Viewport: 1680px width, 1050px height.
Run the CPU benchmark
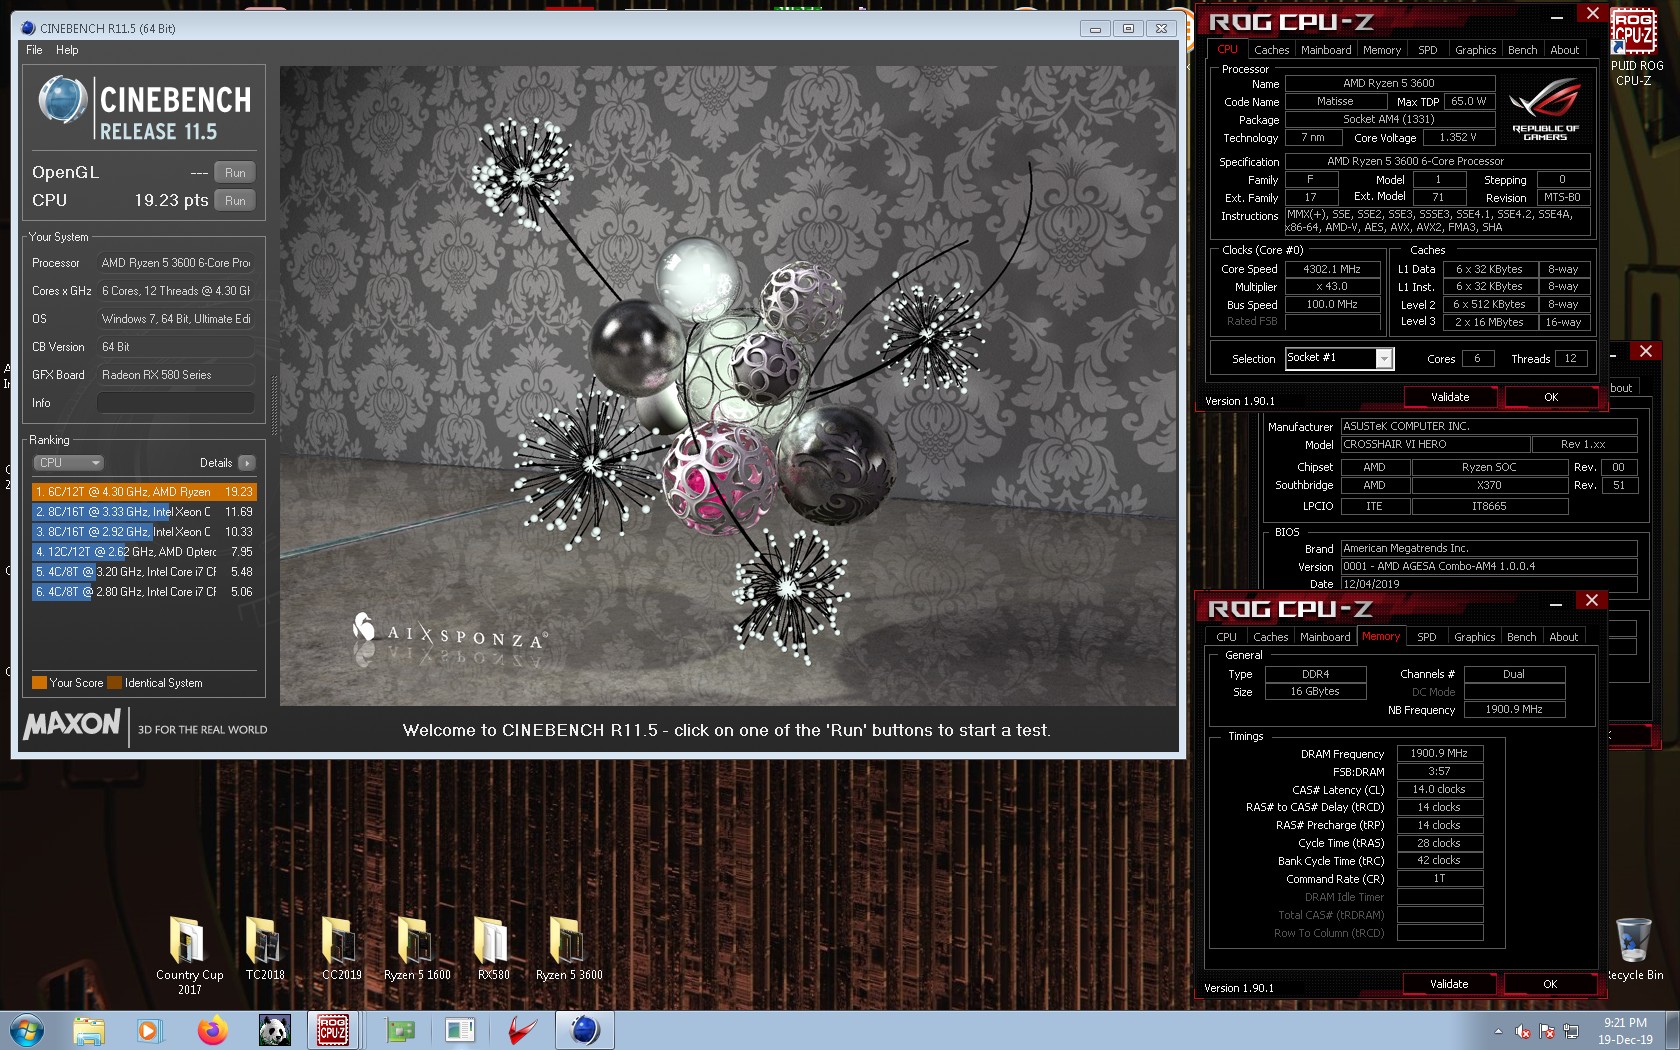pos(235,201)
